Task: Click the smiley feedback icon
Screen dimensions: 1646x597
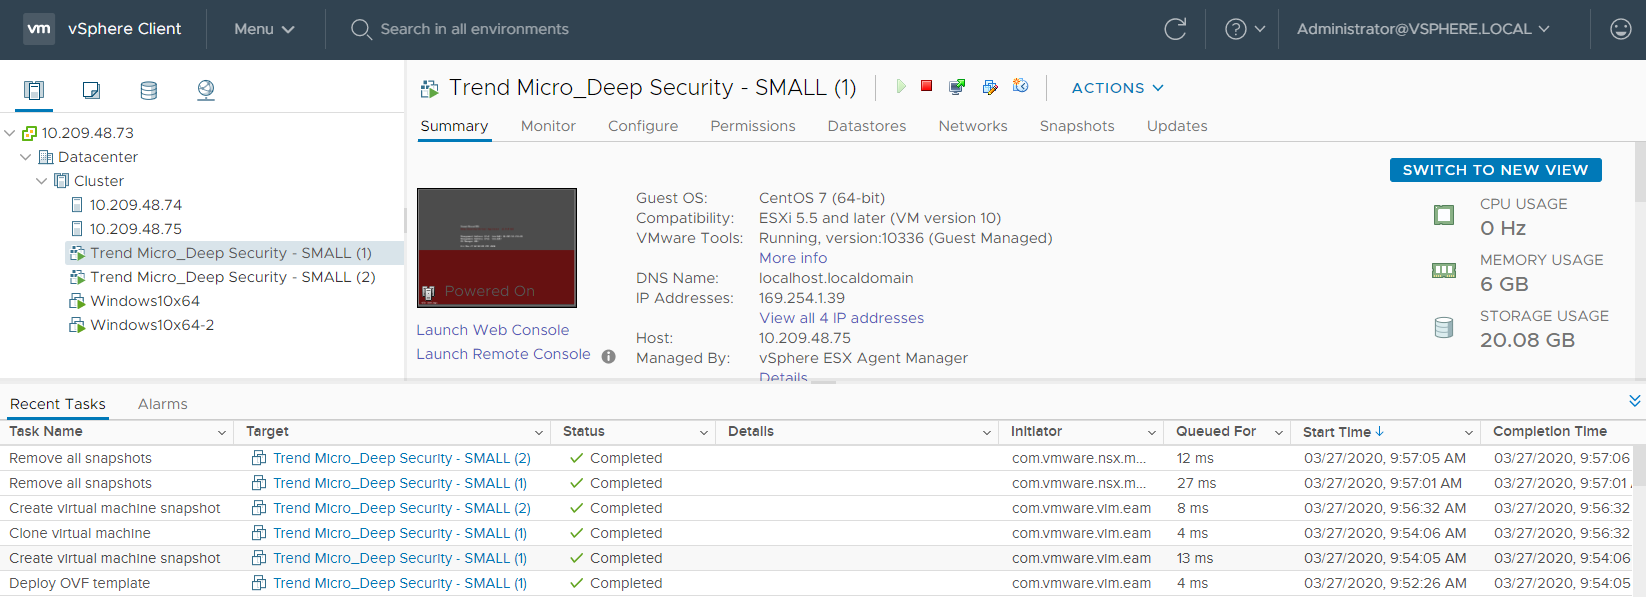Action: click(x=1620, y=29)
